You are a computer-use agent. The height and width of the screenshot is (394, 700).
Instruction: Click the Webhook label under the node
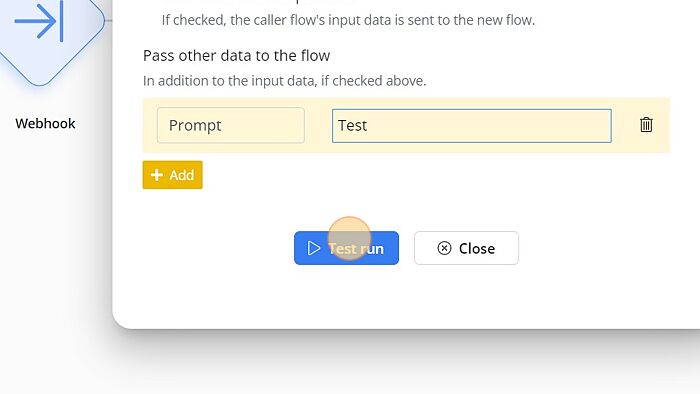pos(45,124)
